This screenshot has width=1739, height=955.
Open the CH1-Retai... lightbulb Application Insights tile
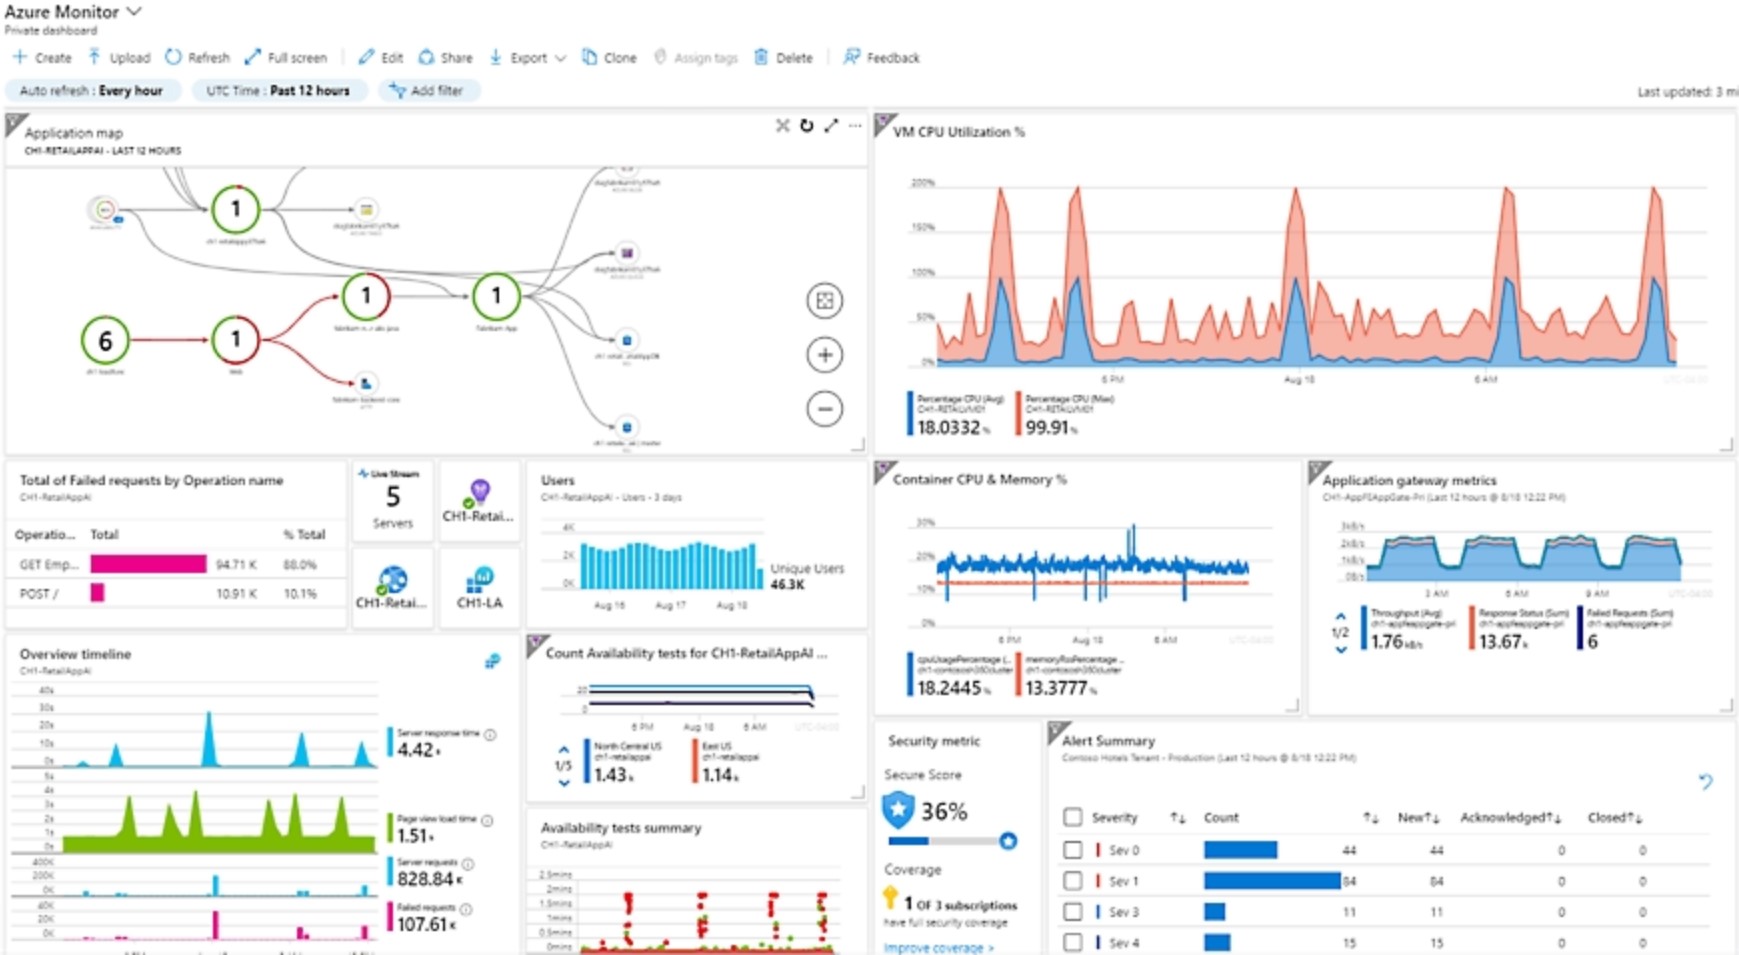pos(479,500)
